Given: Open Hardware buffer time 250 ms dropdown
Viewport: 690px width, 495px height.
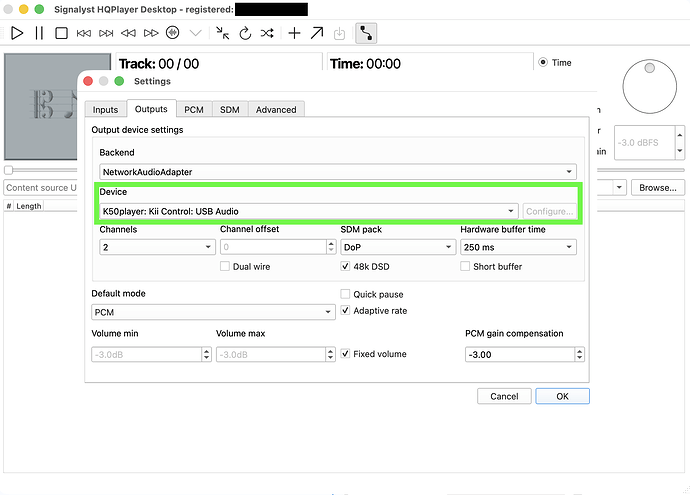Looking at the screenshot, I should pos(518,247).
